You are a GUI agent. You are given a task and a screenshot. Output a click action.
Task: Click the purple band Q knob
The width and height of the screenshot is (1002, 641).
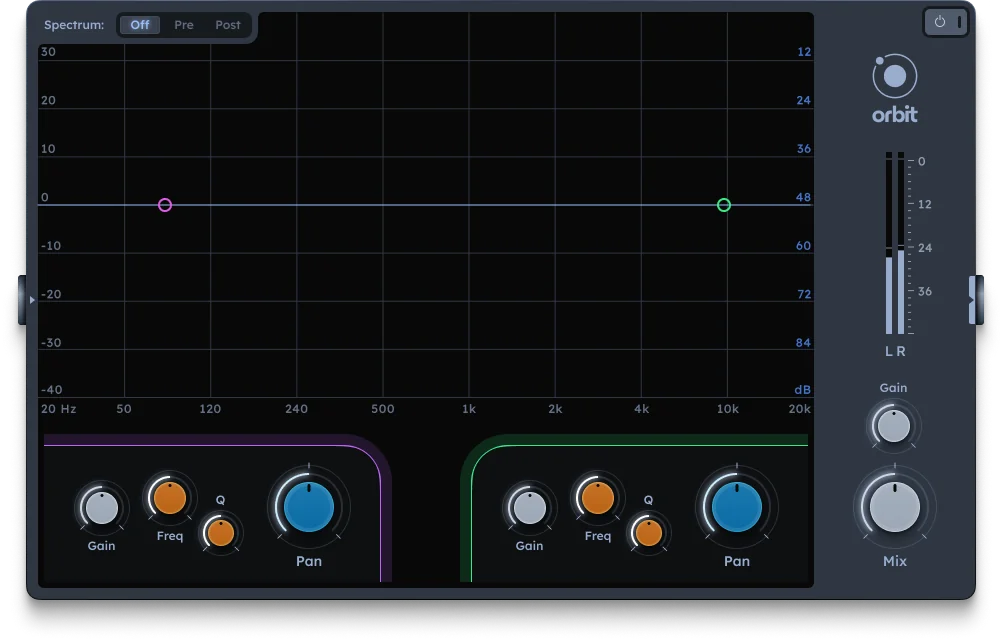(220, 533)
